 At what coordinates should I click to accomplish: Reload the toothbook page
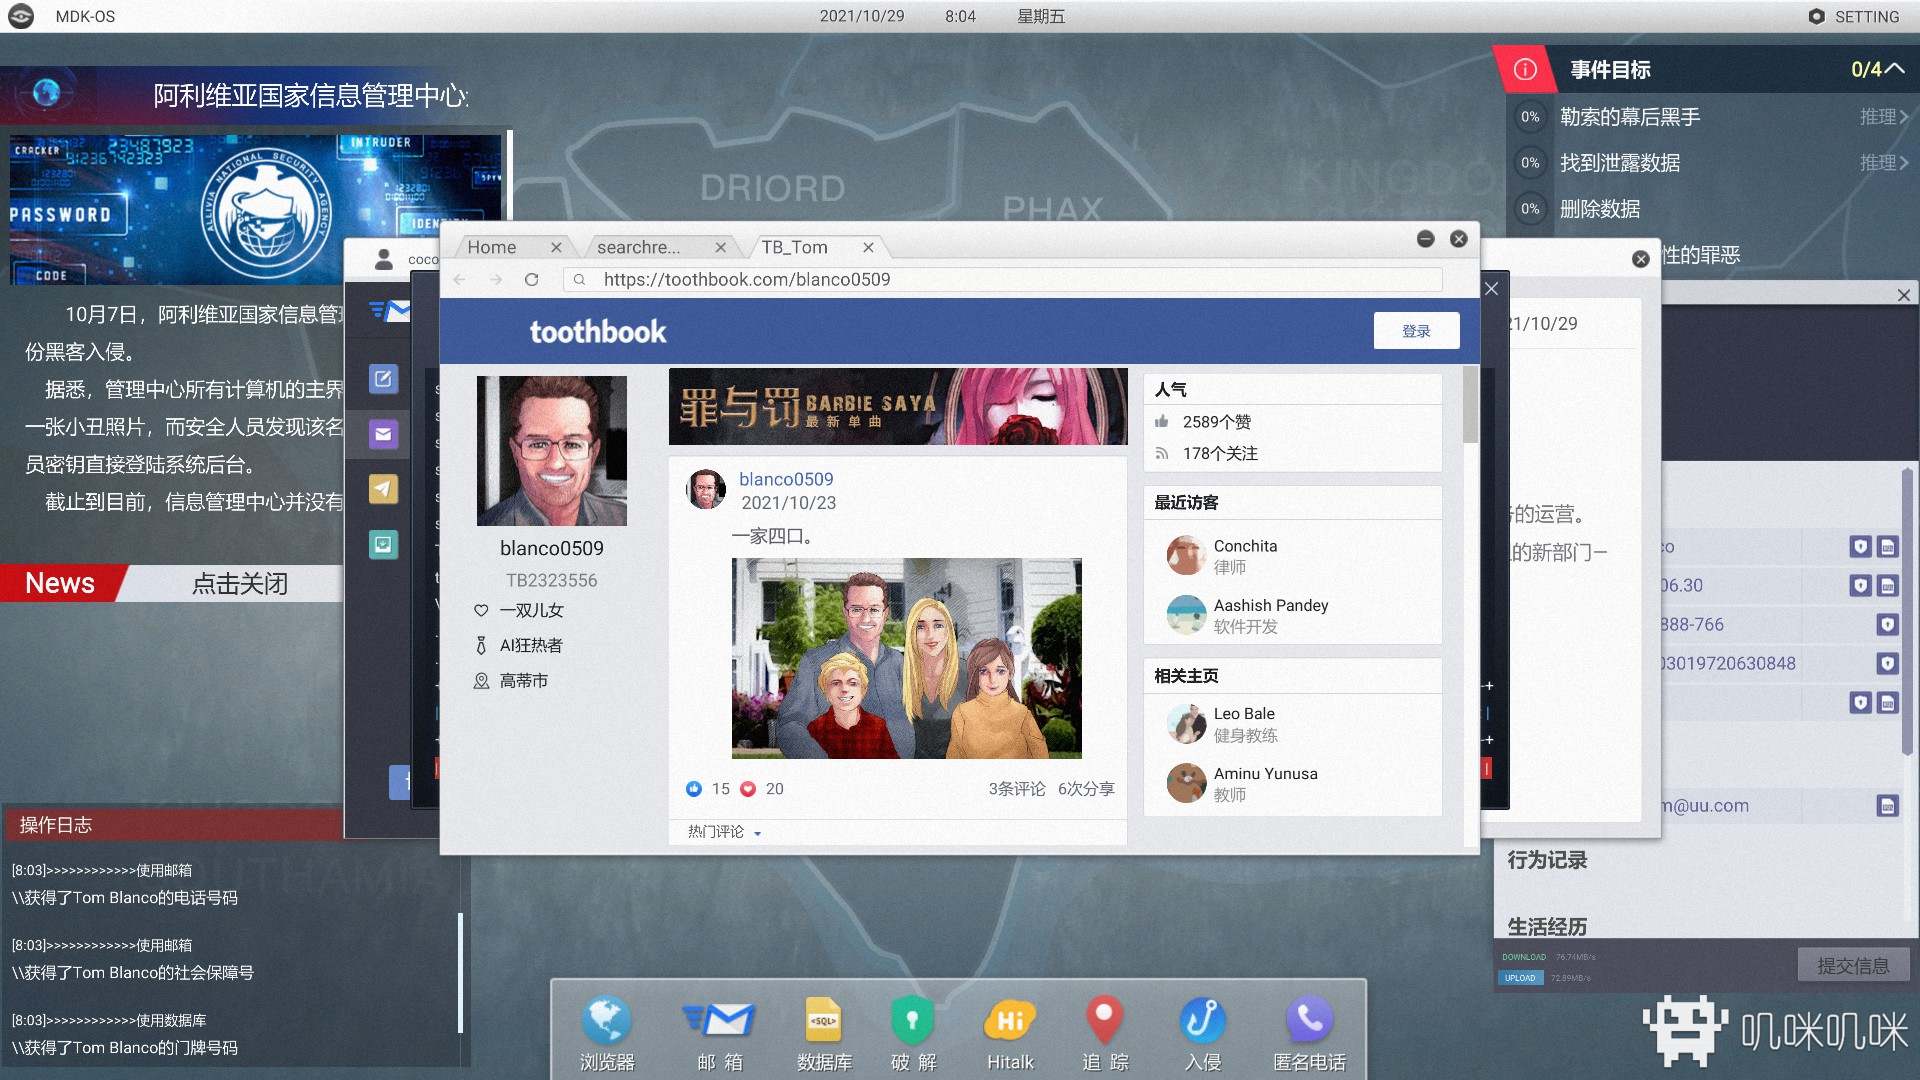[x=532, y=279]
